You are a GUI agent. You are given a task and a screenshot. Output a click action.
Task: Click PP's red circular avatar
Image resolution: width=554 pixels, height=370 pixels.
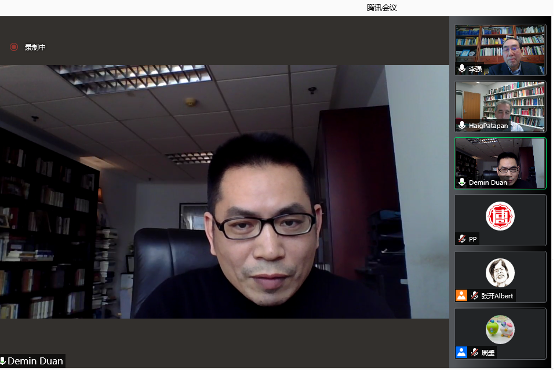(500, 216)
